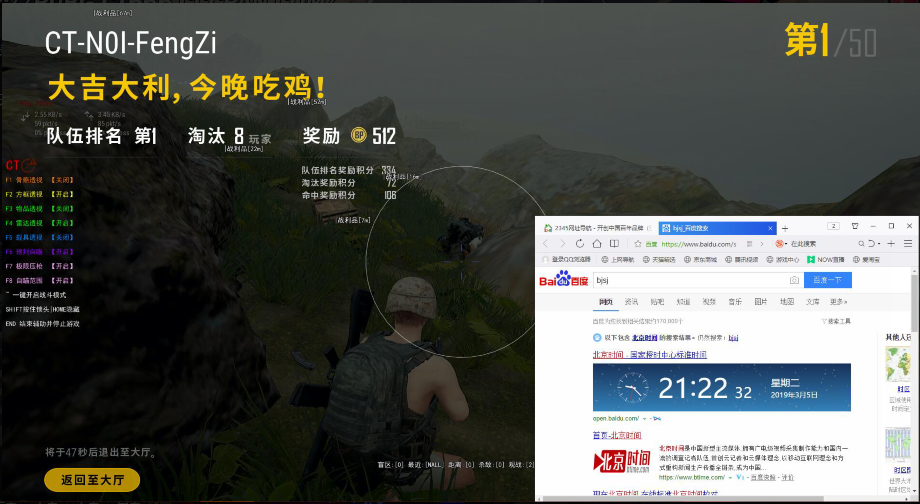Image resolution: width=920 pixels, height=504 pixels.
Task: Click the tab counter showing 2
Action: 833,226
